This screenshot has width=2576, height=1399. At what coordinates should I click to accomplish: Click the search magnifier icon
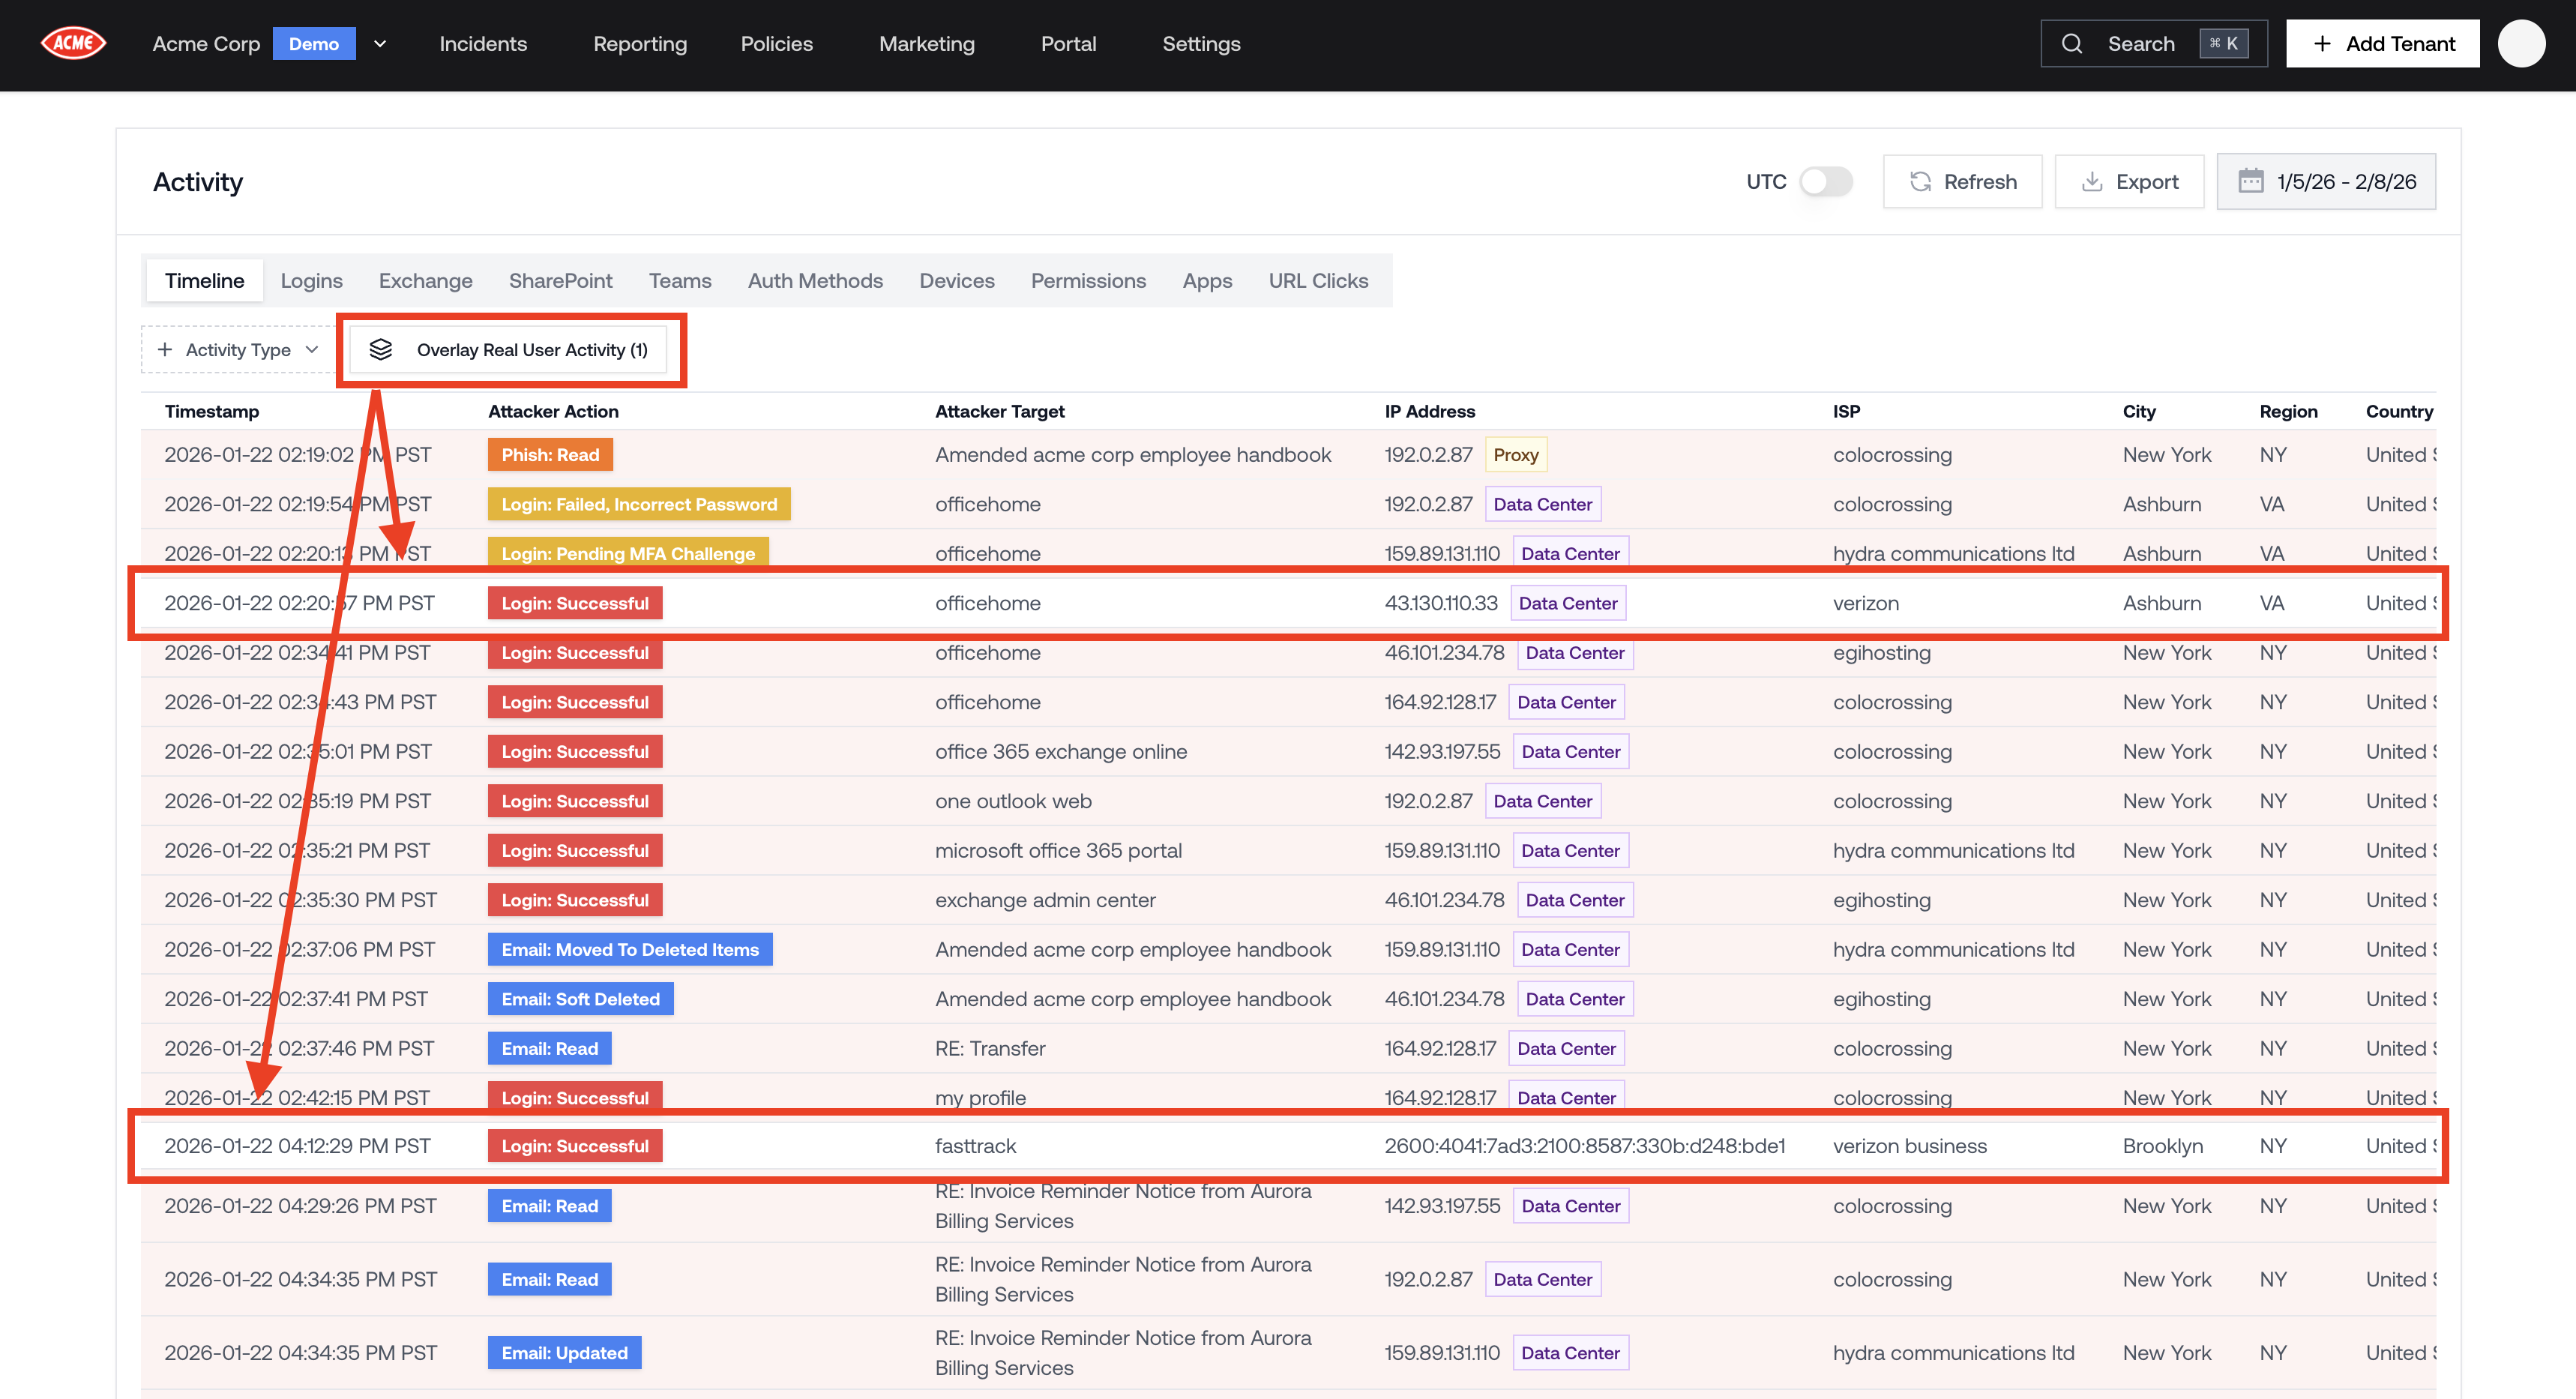click(x=2072, y=44)
